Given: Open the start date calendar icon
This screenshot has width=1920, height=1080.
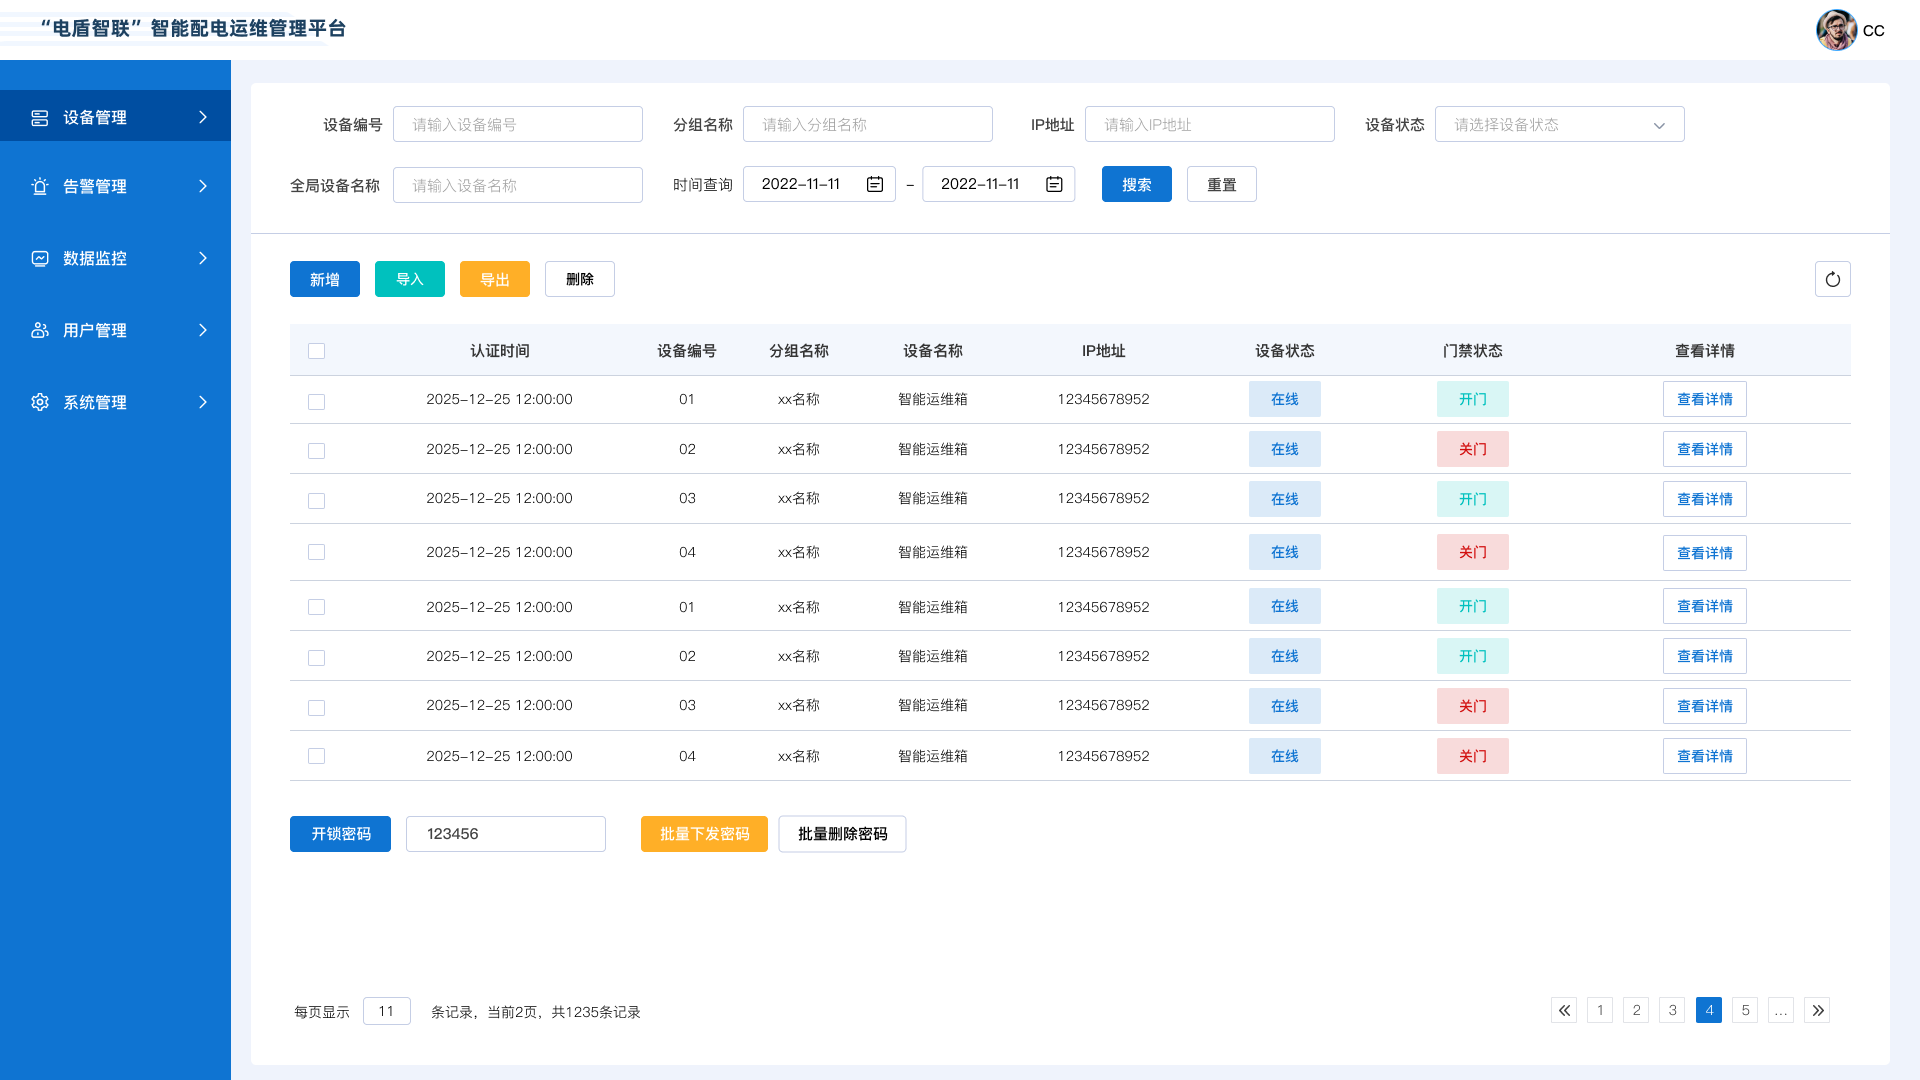Looking at the screenshot, I should point(874,183).
